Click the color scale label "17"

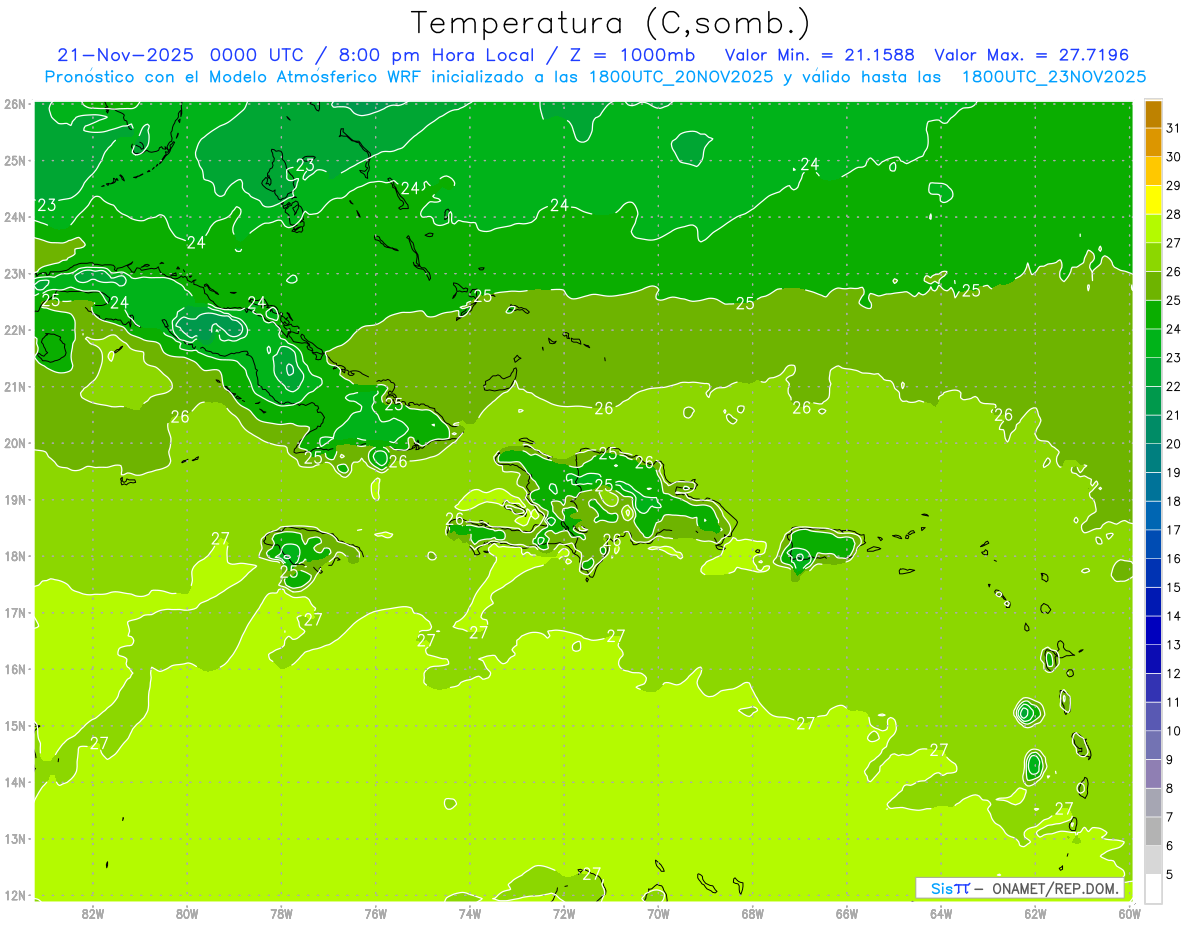click(x=1174, y=529)
